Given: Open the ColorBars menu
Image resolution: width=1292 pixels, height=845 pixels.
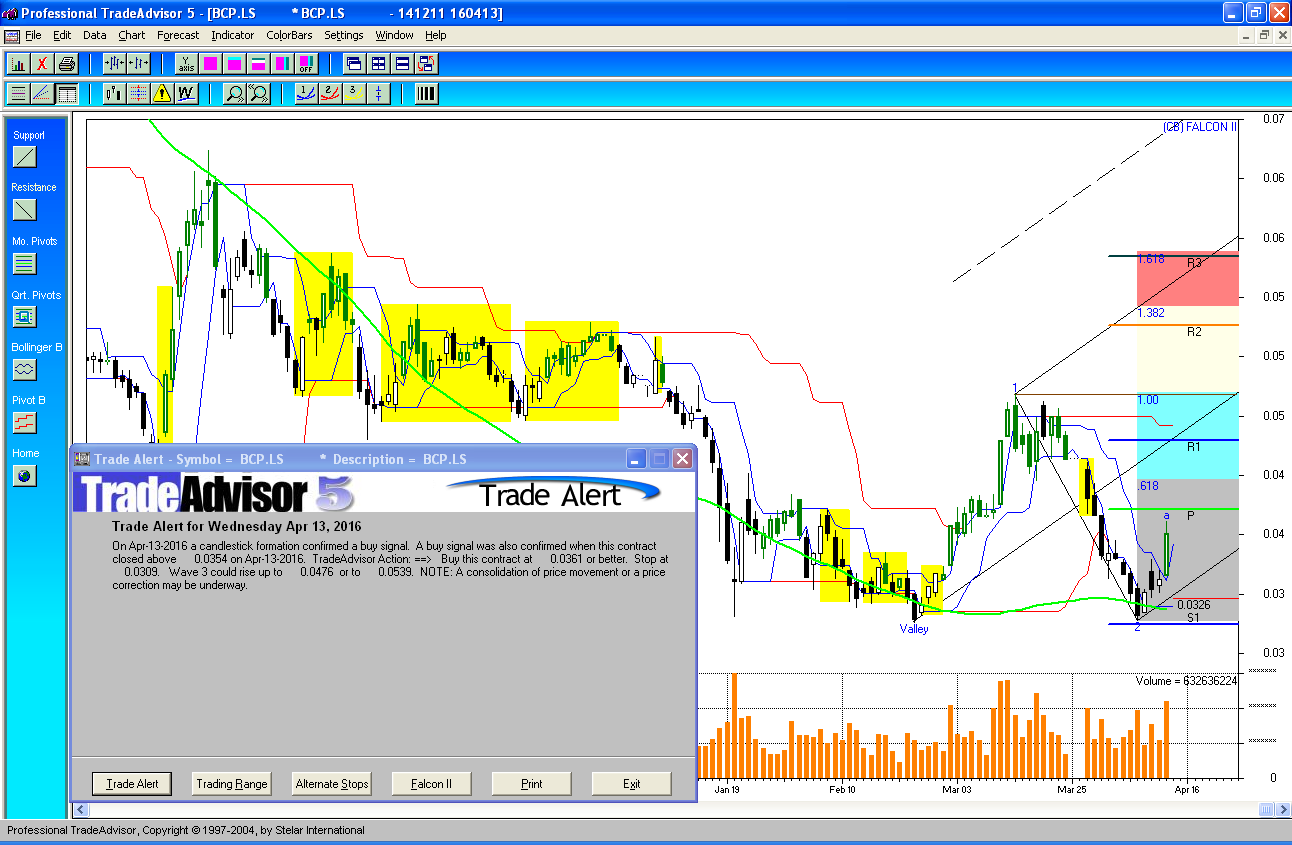Looking at the screenshot, I should pos(289,35).
